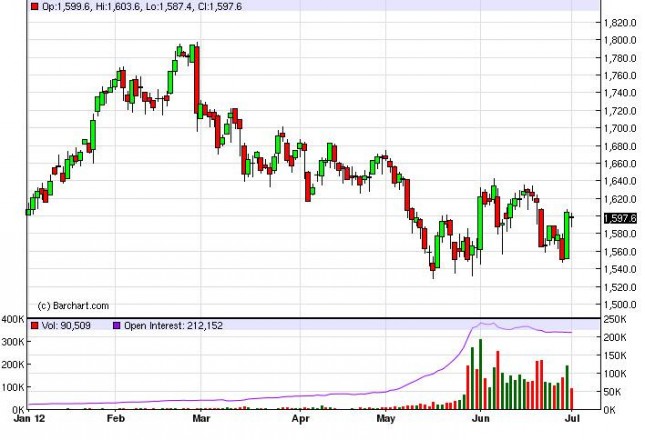The image size is (645, 440).
Task: Click the 'Mar' date axis label
Action: [201, 419]
